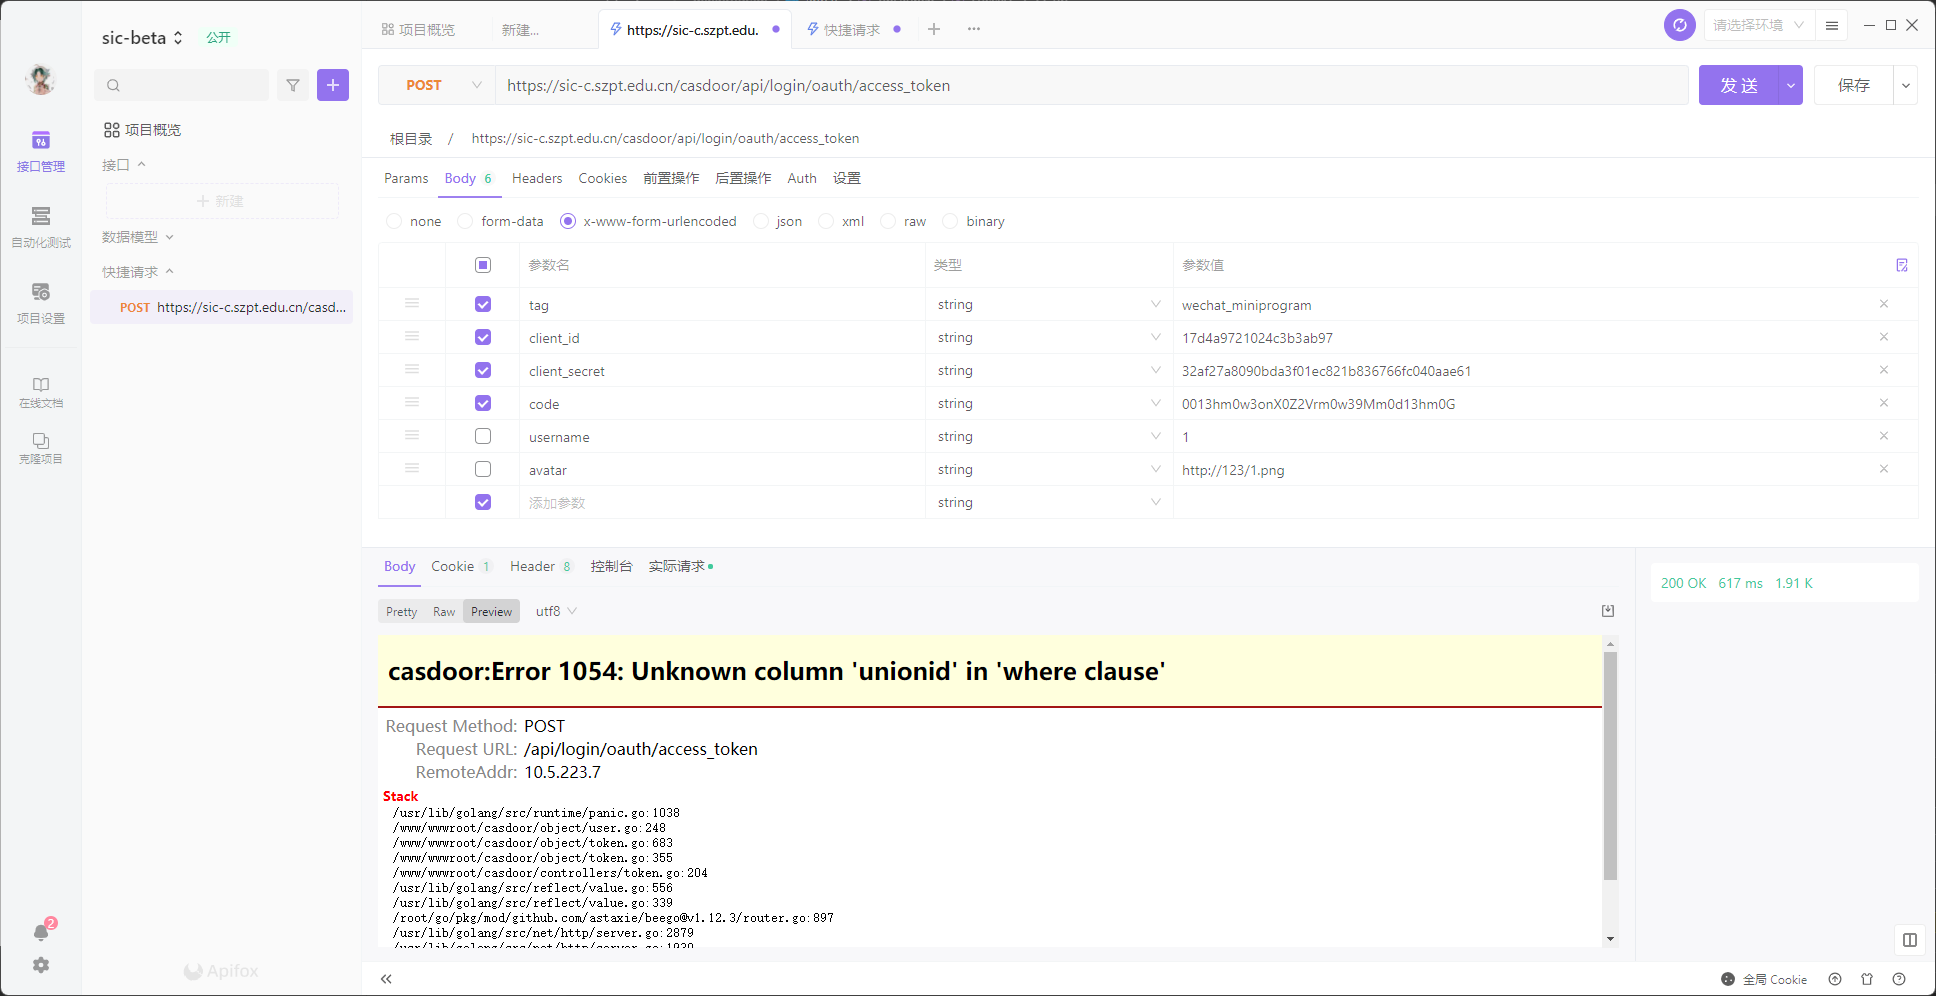The width and height of the screenshot is (1936, 996).
Task: Open 克隆项目 in the sidebar
Action: 41,448
